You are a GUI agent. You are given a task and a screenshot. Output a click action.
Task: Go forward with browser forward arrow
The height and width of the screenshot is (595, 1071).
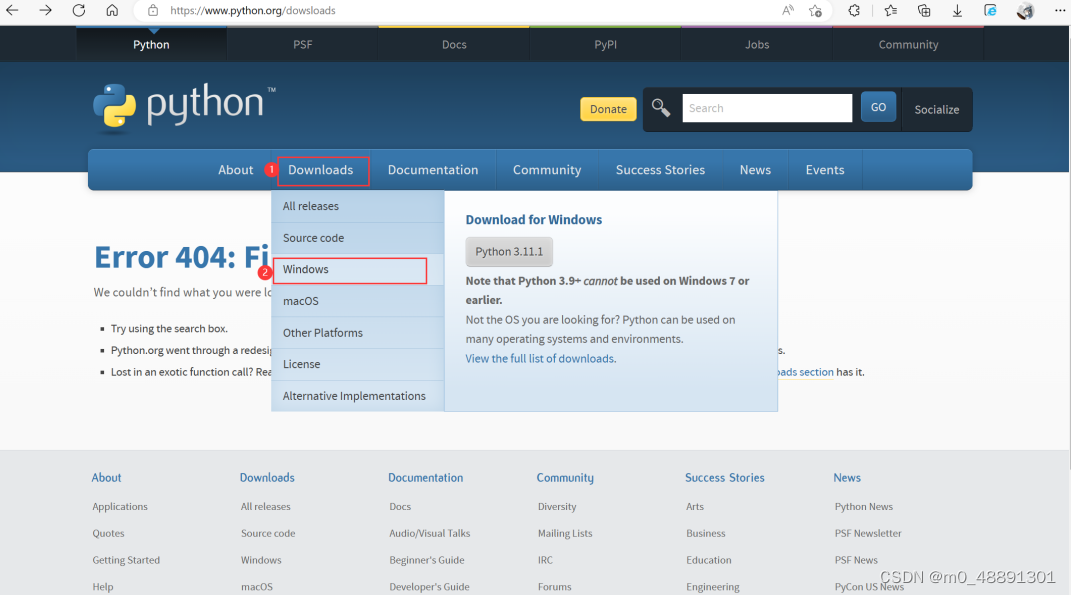point(45,10)
